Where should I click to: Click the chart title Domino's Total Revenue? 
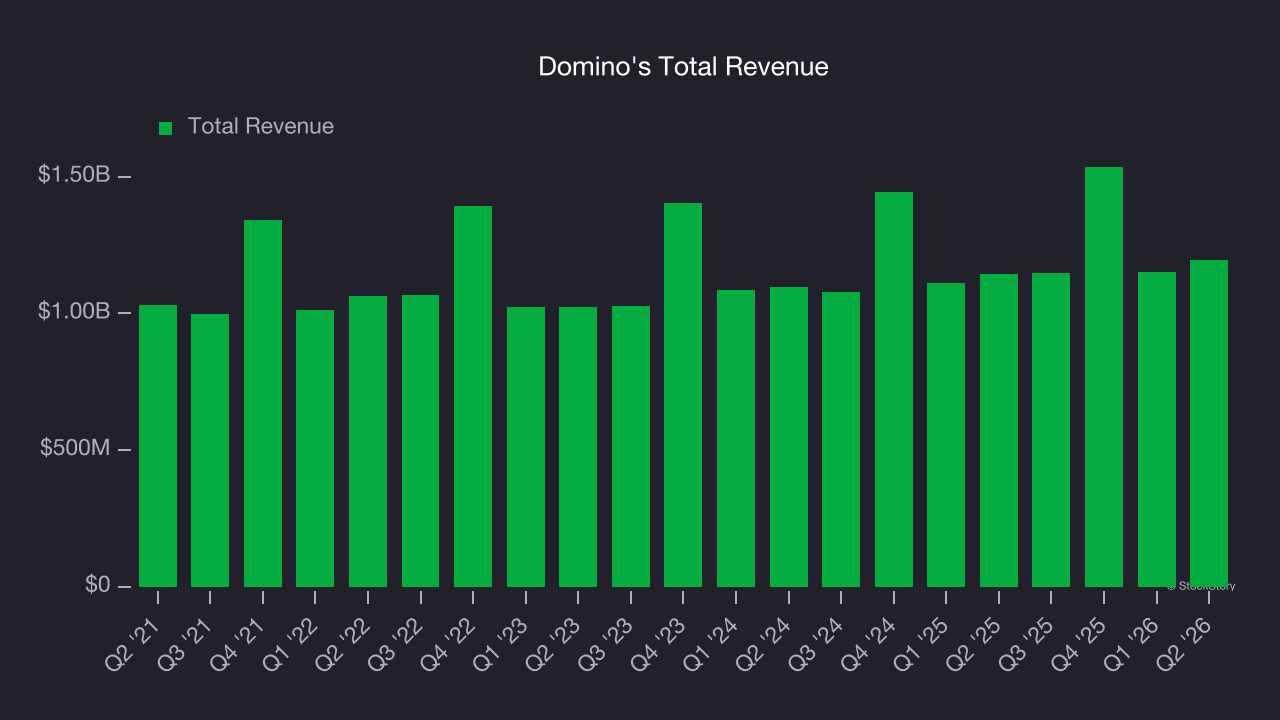[x=683, y=67]
